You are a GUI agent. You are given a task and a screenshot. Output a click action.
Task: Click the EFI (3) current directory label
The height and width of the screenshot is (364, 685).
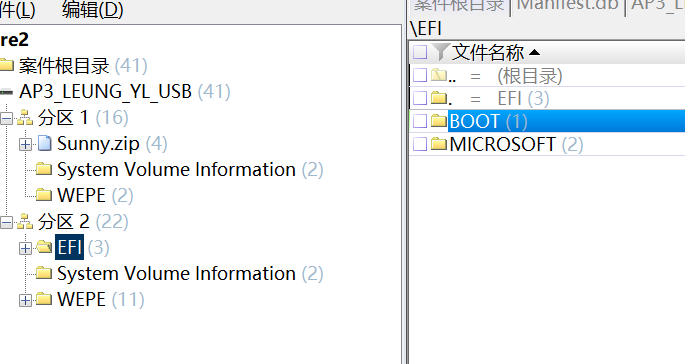[x=523, y=98]
